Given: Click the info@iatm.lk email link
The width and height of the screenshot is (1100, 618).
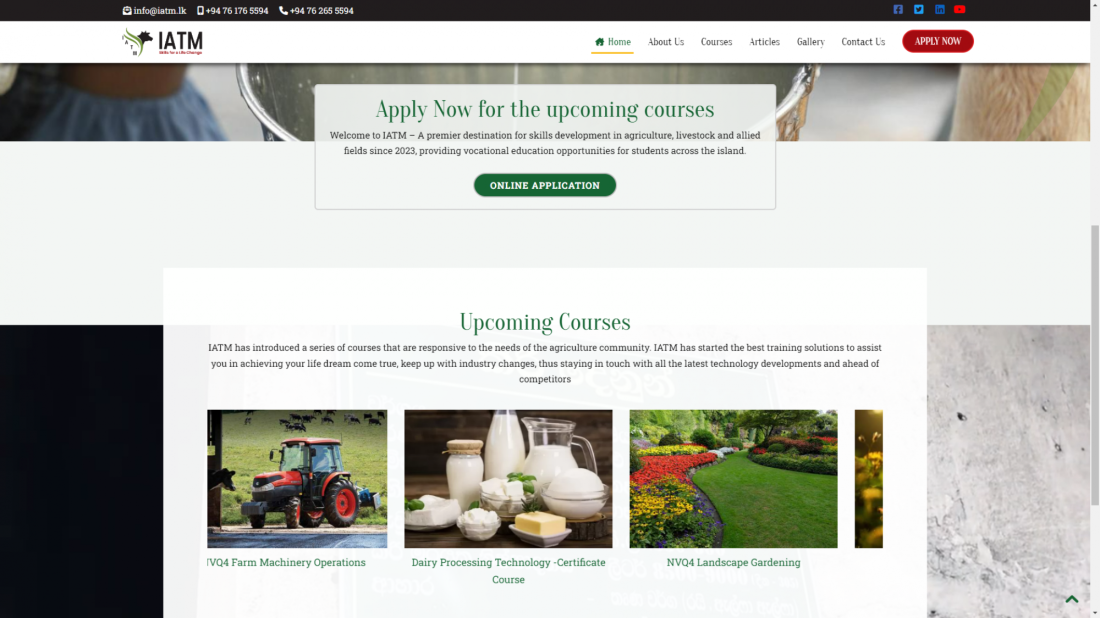Looking at the screenshot, I should [154, 11].
